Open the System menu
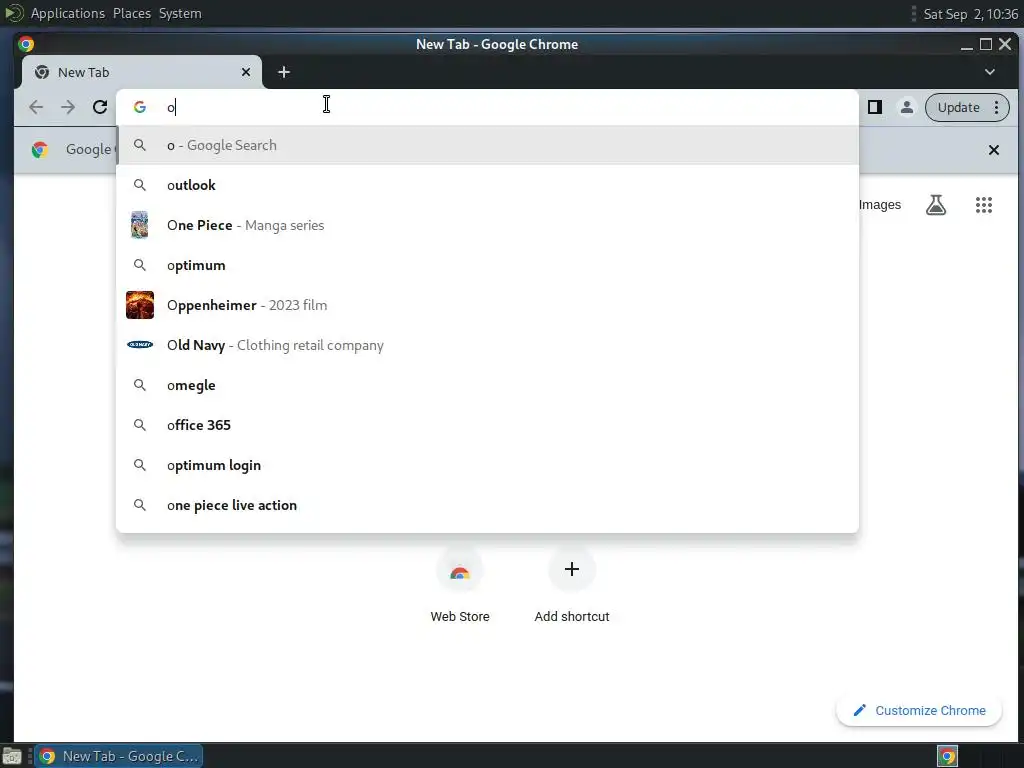The image size is (1024, 768). pyautogui.click(x=180, y=13)
